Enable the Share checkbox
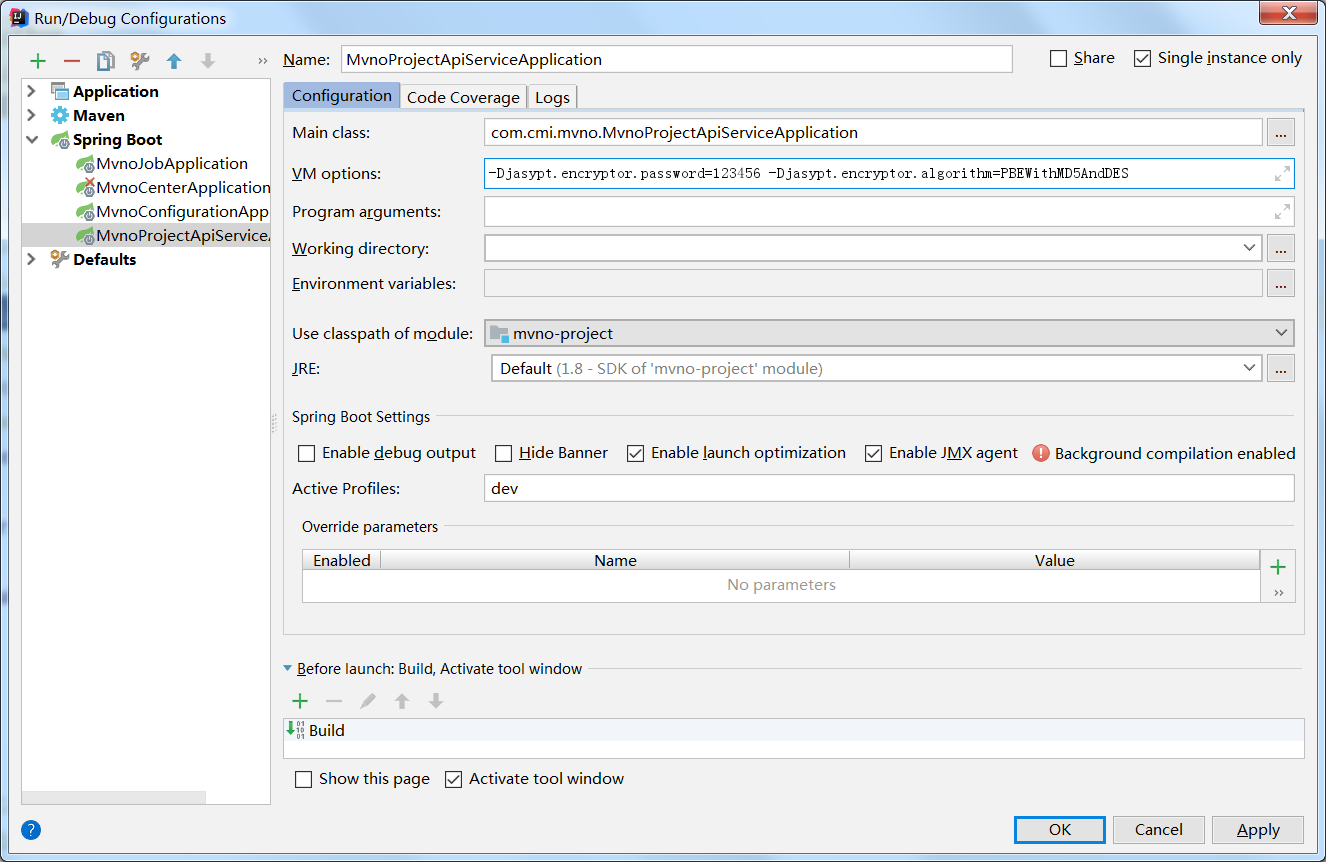This screenshot has width=1326, height=862. [1059, 59]
